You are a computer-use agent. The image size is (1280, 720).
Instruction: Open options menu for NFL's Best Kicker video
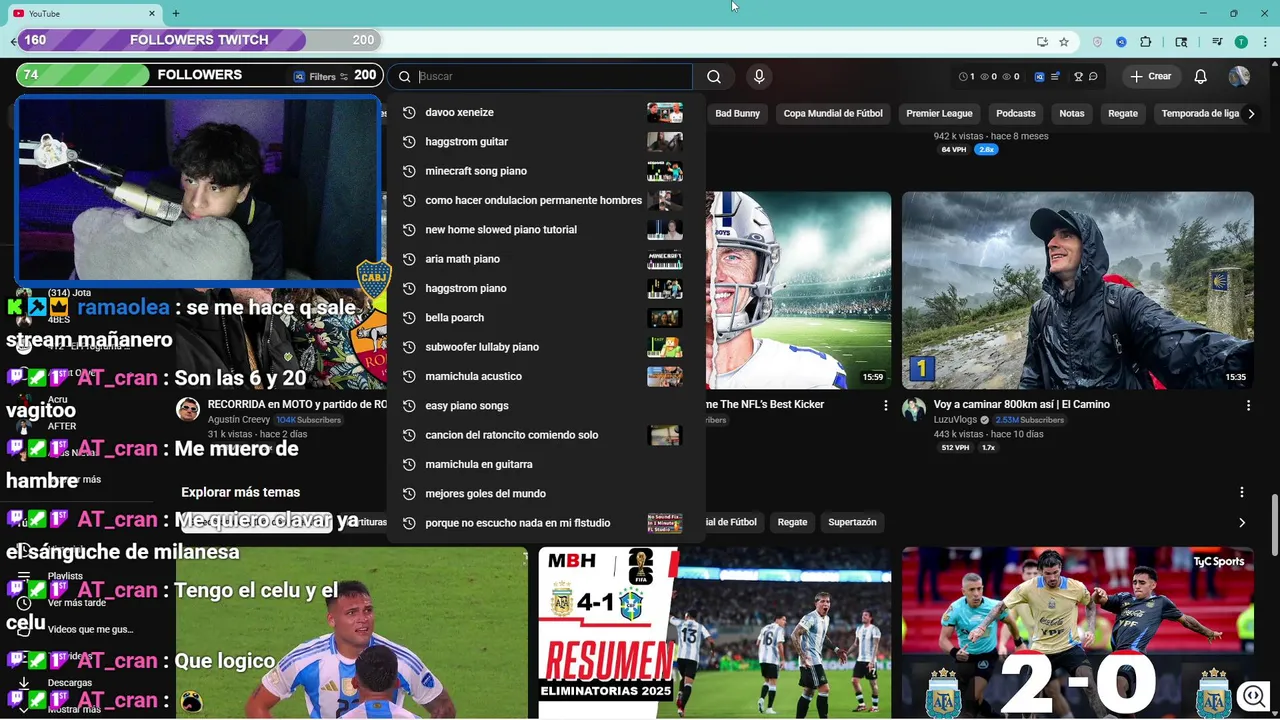(x=885, y=405)
